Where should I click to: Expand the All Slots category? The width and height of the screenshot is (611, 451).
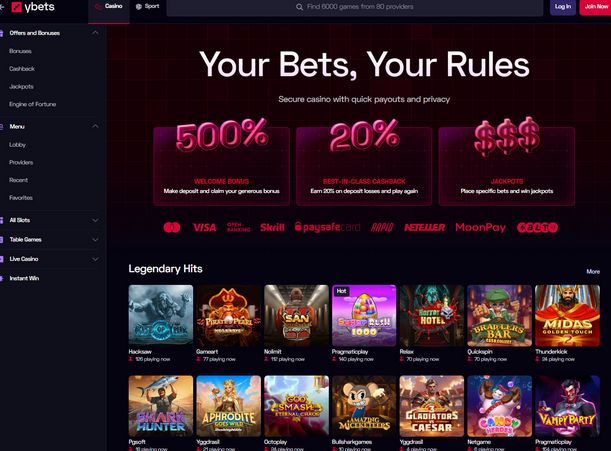click(x=95, y=220)
